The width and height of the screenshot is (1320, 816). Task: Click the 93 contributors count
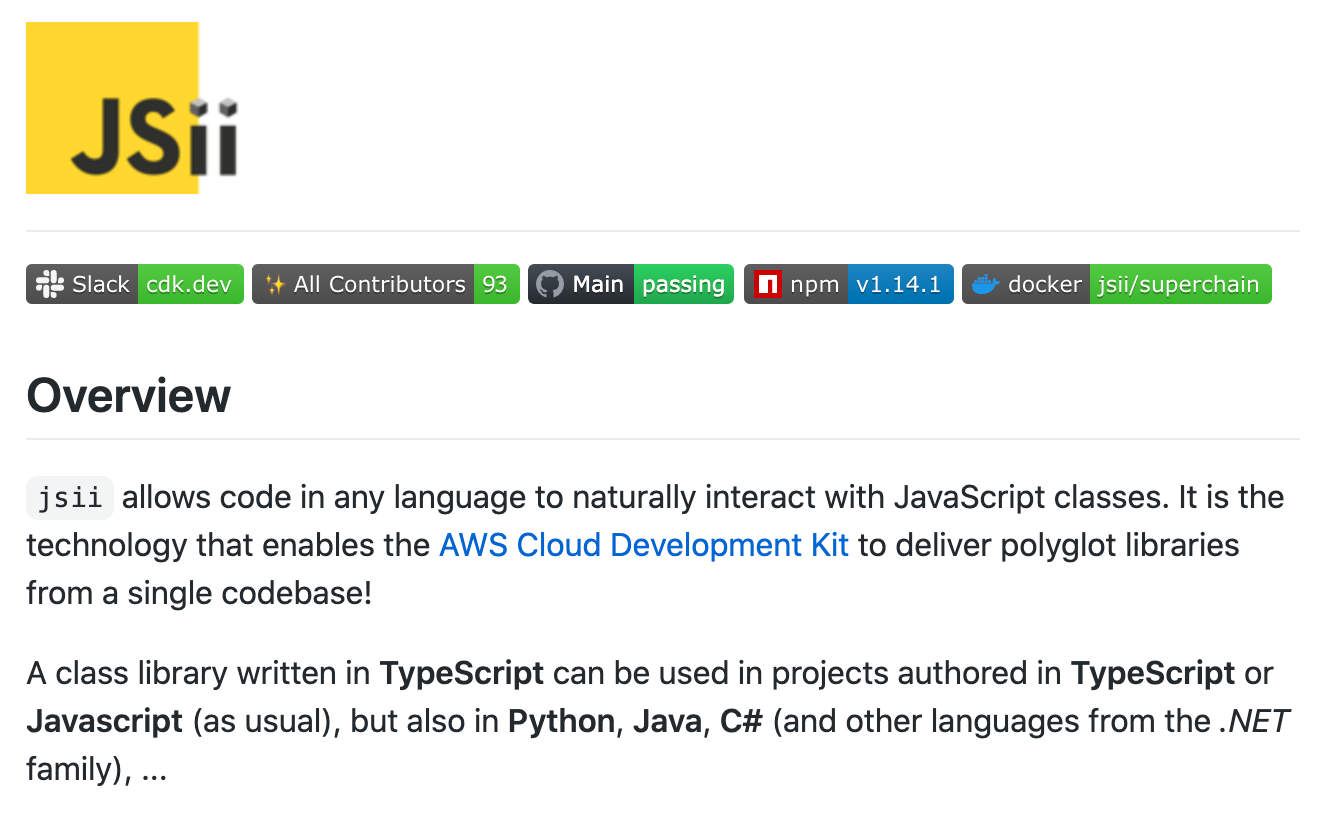(x=496, y=284)
